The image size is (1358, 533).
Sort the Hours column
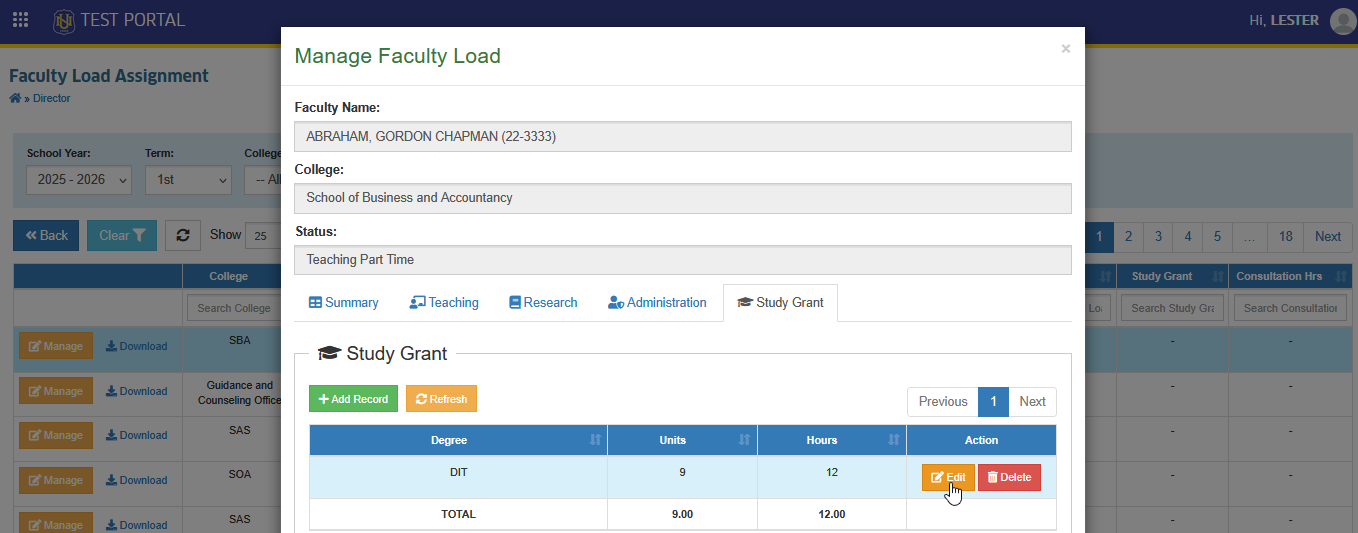(893, 440)
